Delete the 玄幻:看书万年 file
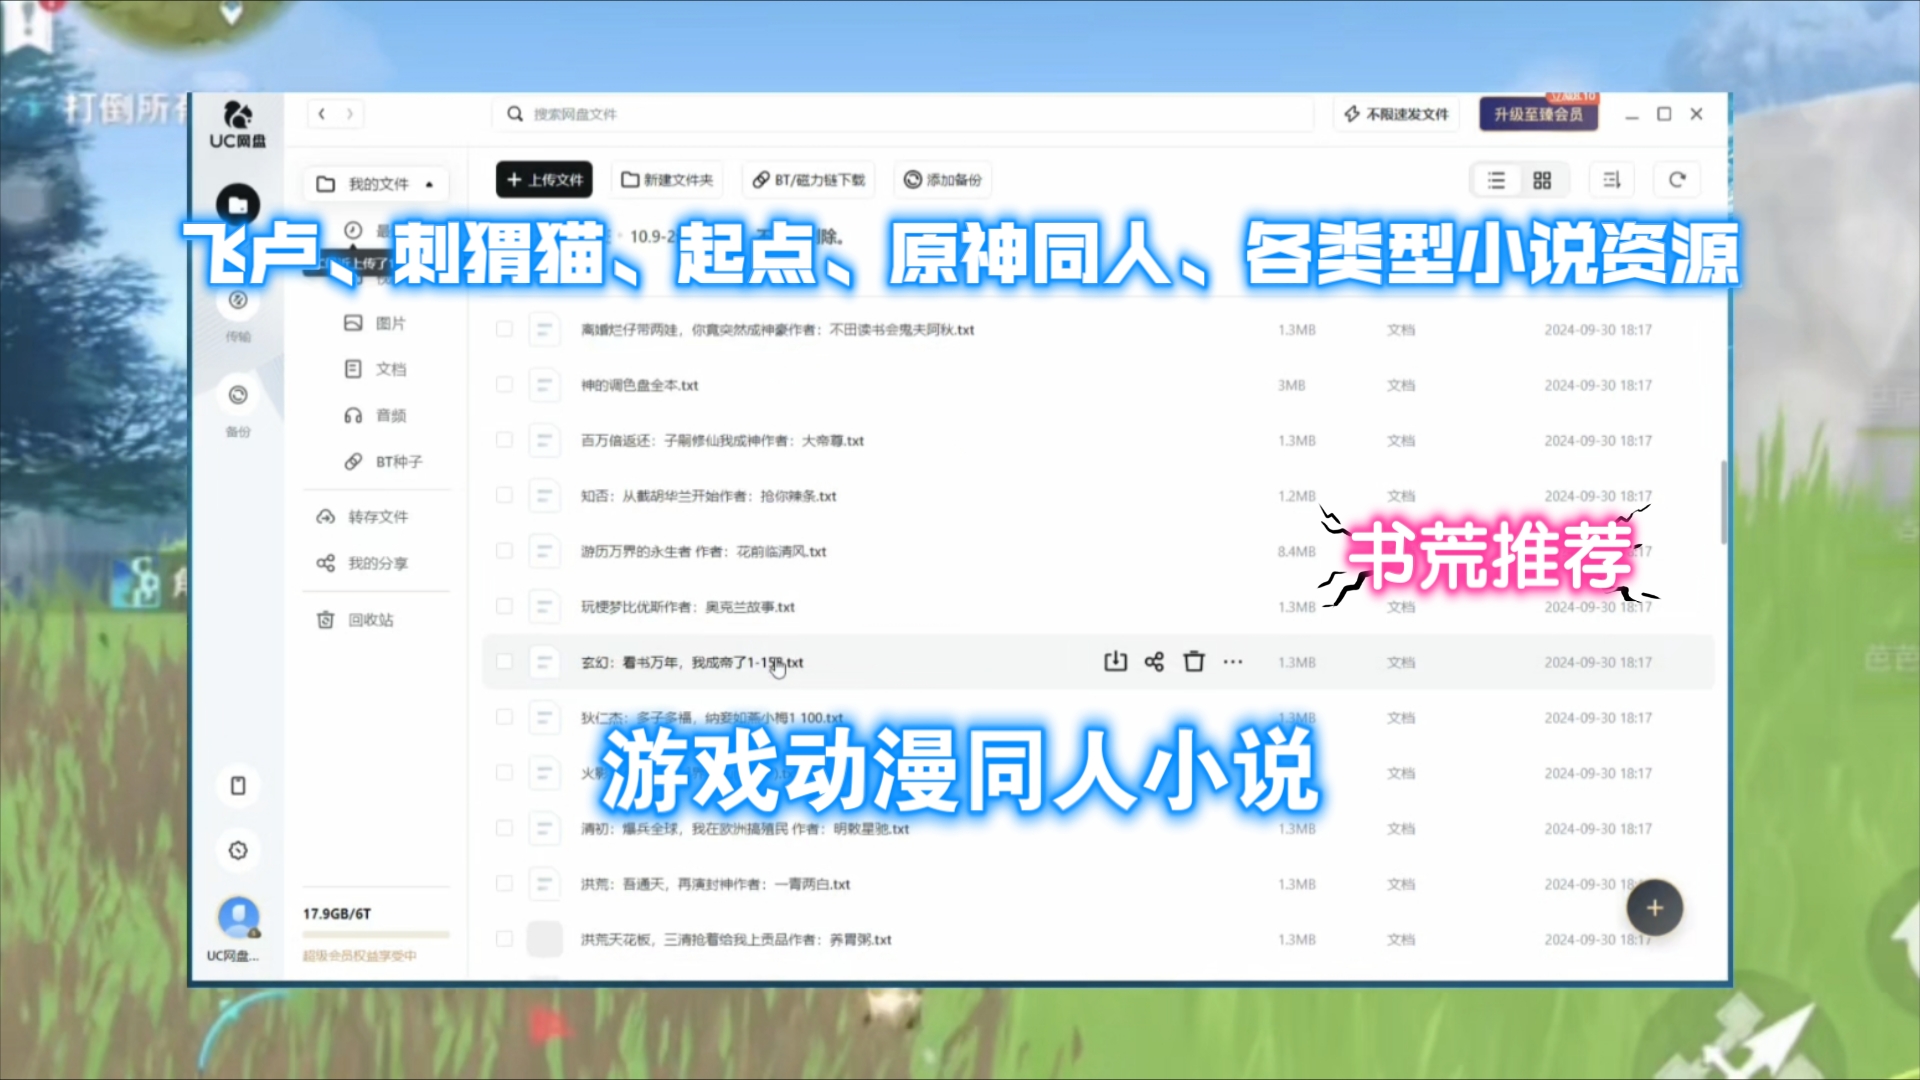This screenshot has width=1920, height=1080. click(x=1194, y=662)
